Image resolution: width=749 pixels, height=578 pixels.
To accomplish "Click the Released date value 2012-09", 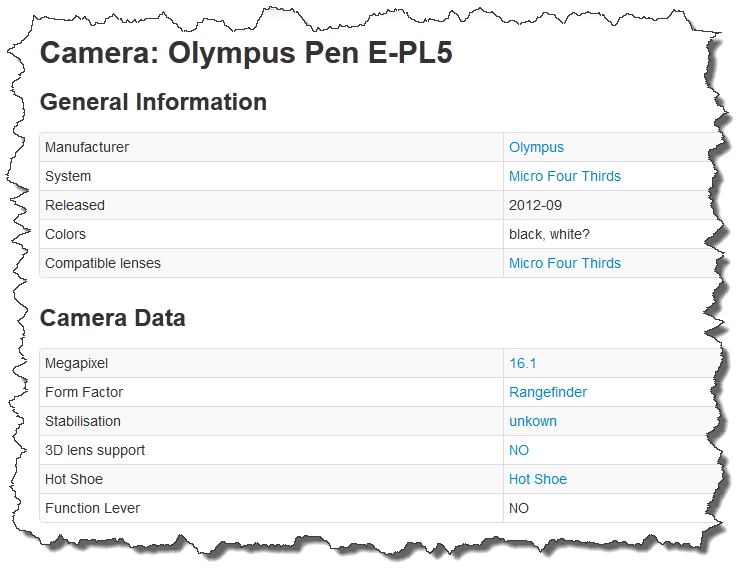I will click(x=535, y=205).
